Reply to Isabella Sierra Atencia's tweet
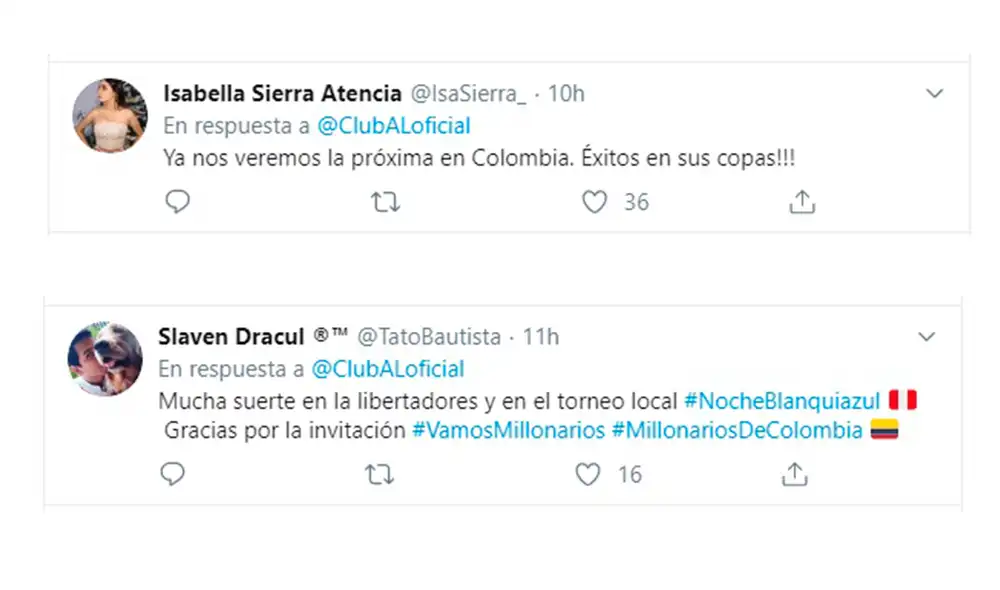 tap(179, 201)
